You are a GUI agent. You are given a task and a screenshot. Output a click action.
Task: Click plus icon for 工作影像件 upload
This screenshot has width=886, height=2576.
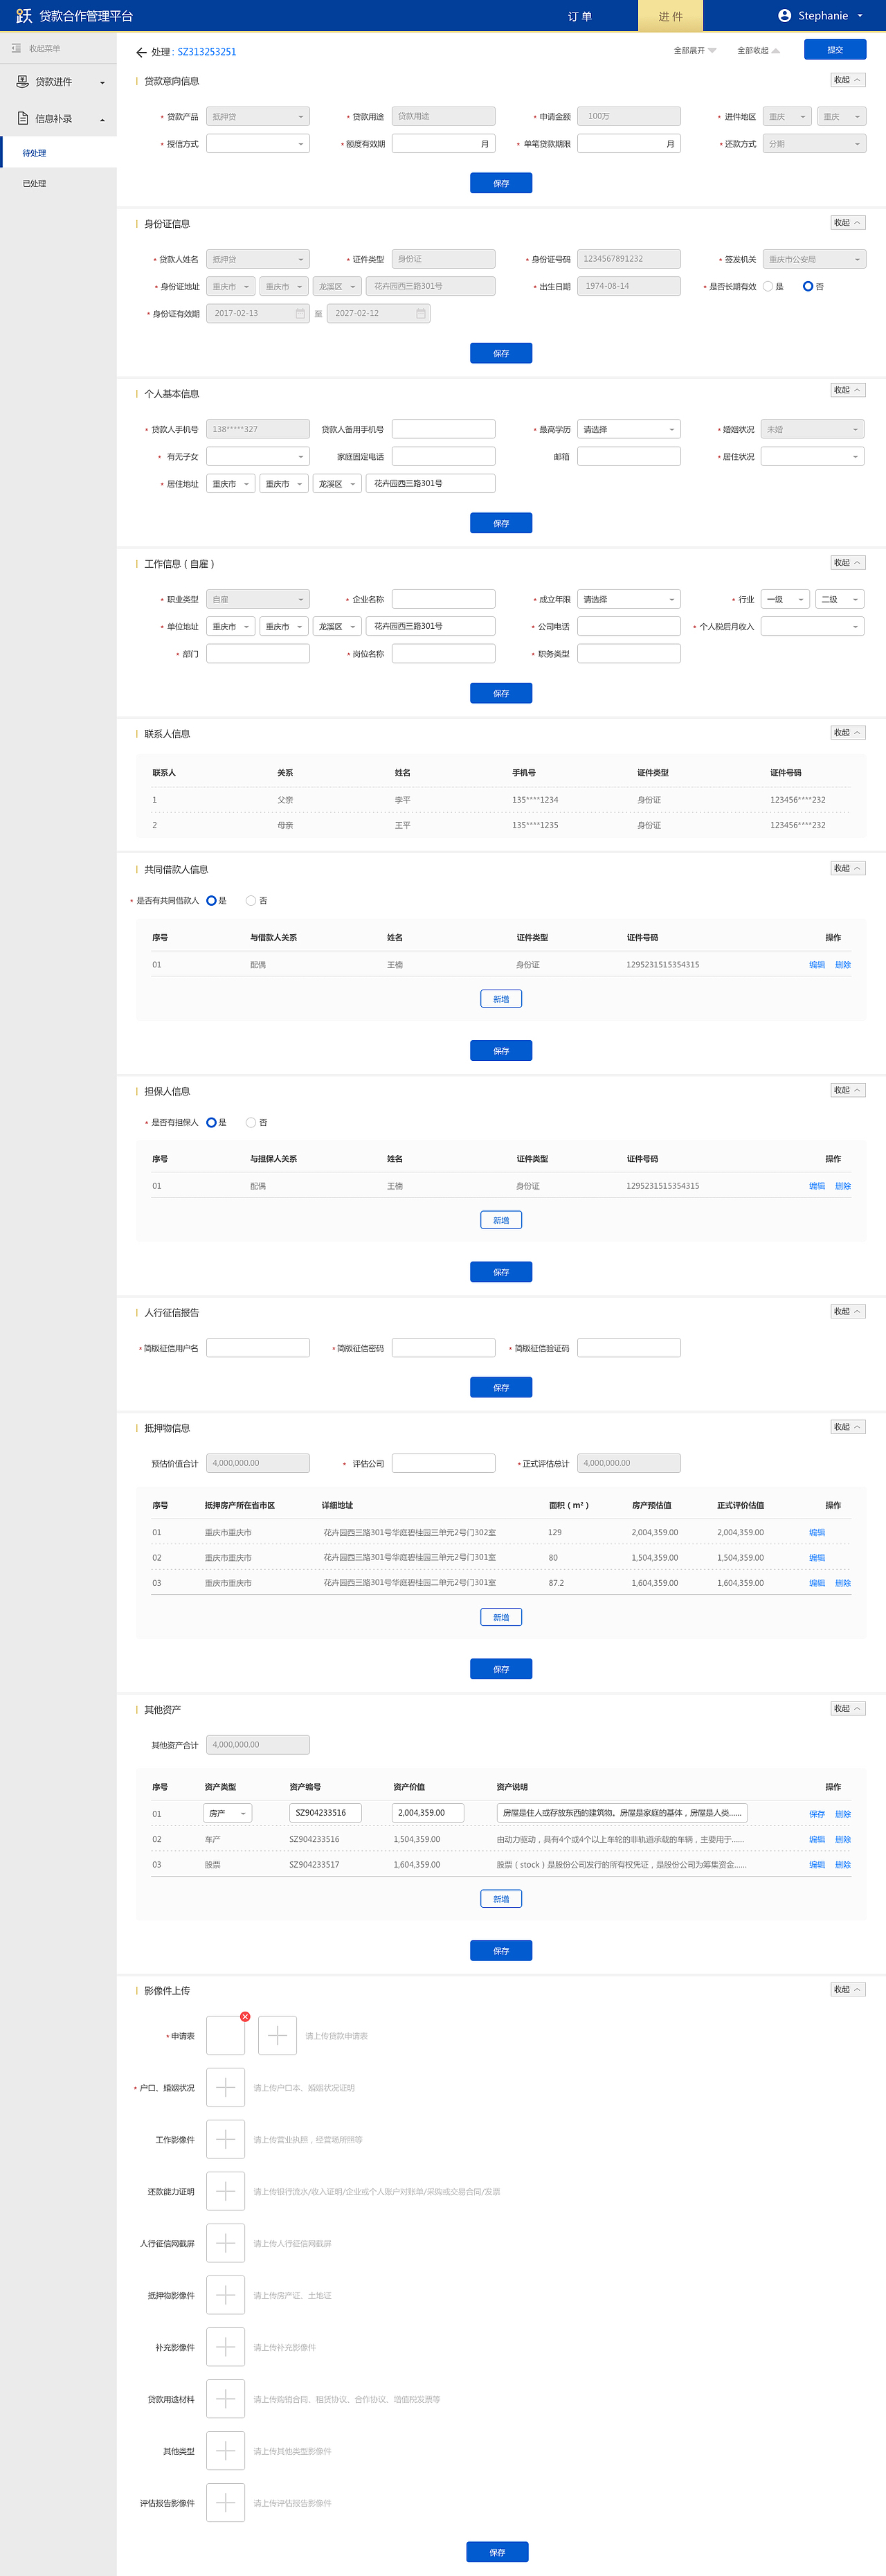(226, 2140)
